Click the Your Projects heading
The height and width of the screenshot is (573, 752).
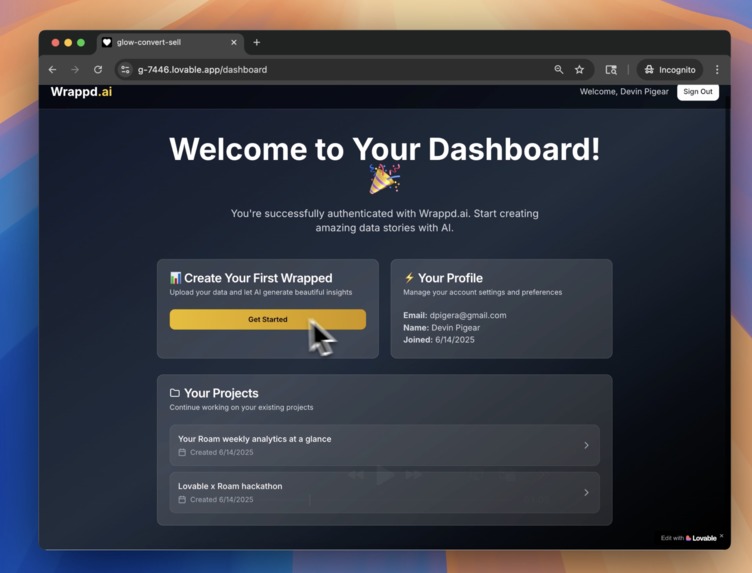(221, 393)
